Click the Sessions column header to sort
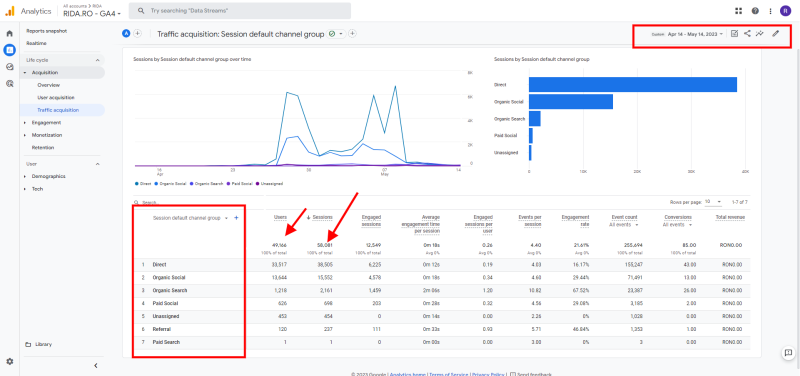 click(x=322, y=217)
